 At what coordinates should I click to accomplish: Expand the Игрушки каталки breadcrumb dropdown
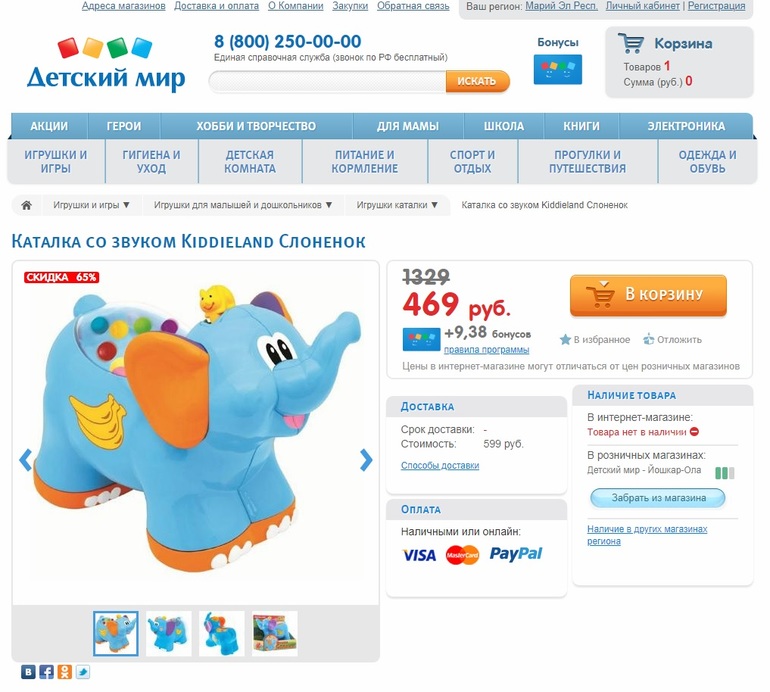coord(397,205)
